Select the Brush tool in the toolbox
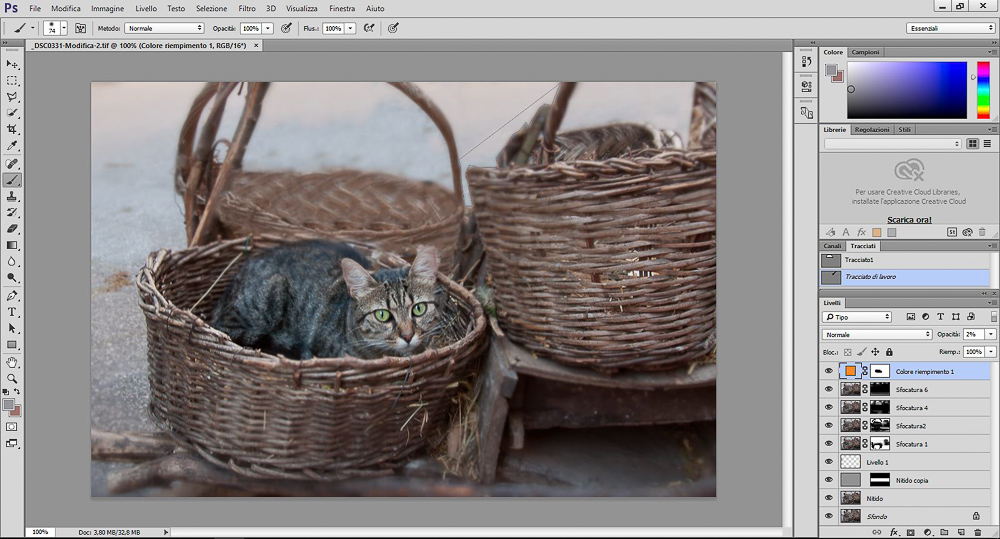The width and height of the screenshot is (1000, 539). [x=12, y=180]
